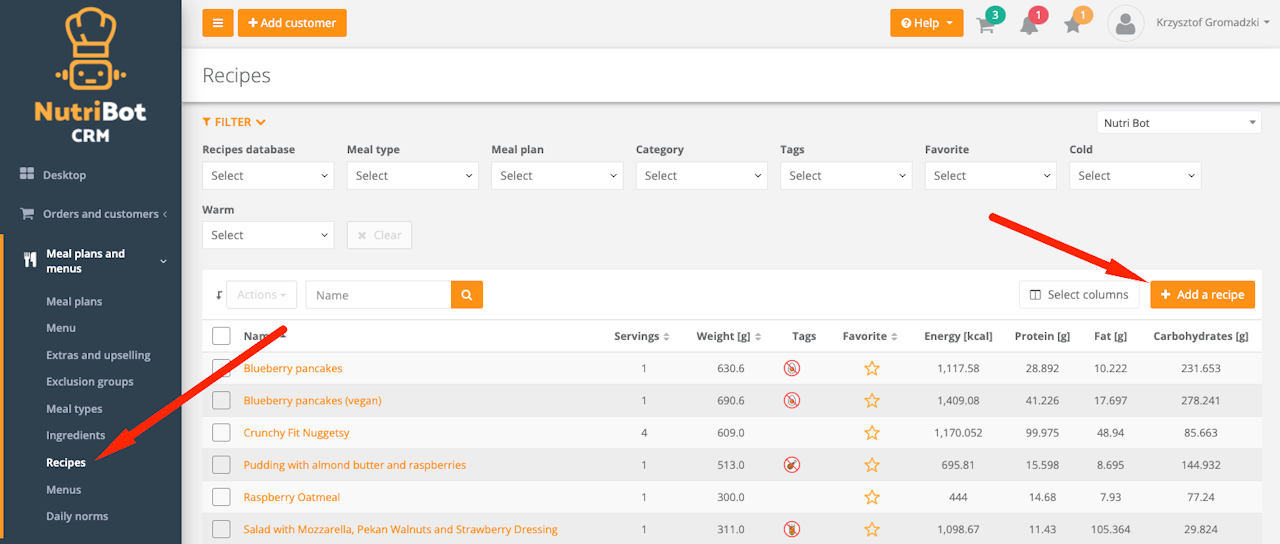The image size is (1280, 544).
Task: Click the Name search input field
Action: pos(378,295)
